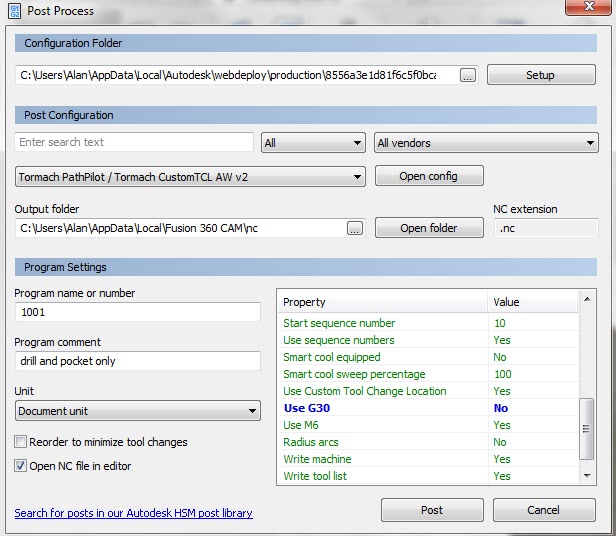This screenshot has height=536, width=616.
Task: Browse for configuration folder with ellipsis button
Action: [468, 75]
